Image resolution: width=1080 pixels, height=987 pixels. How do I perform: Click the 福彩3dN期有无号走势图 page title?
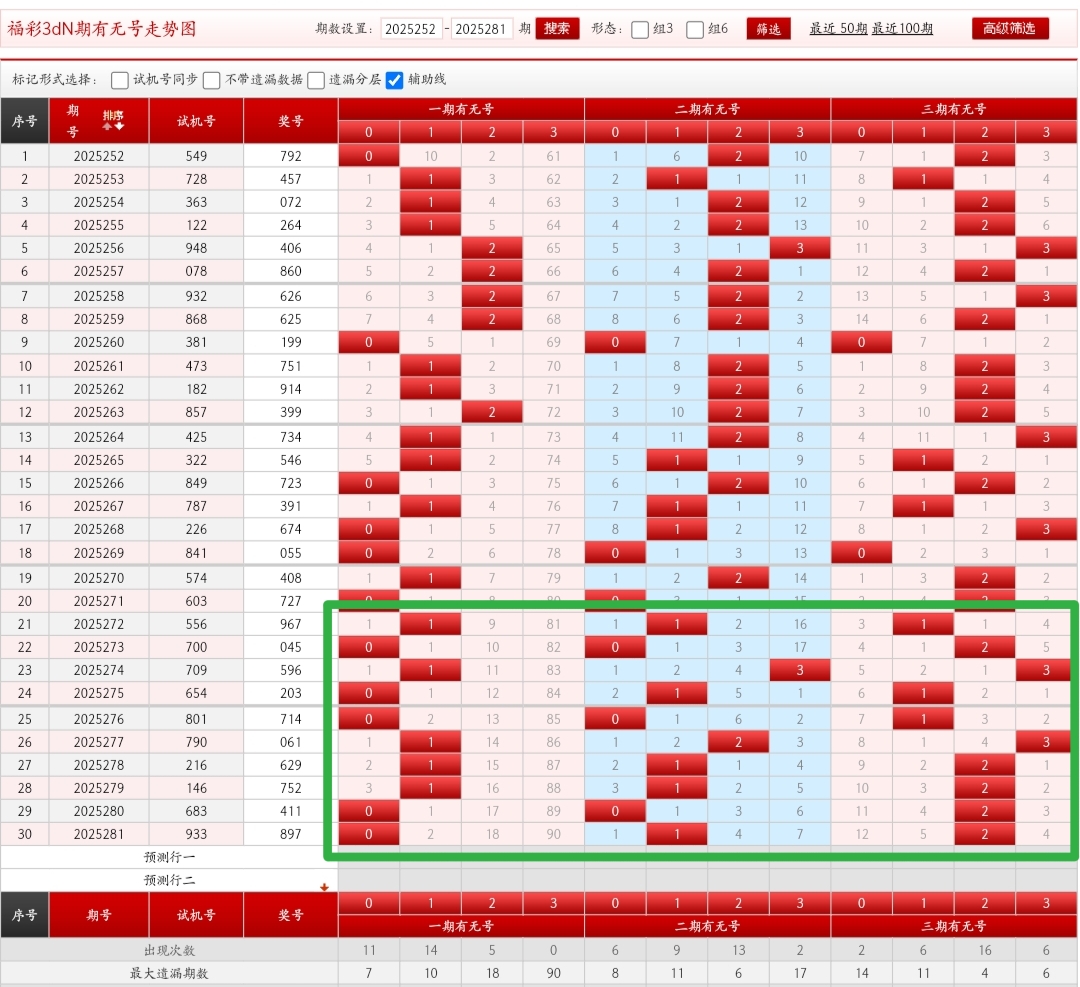pos(102,29)
